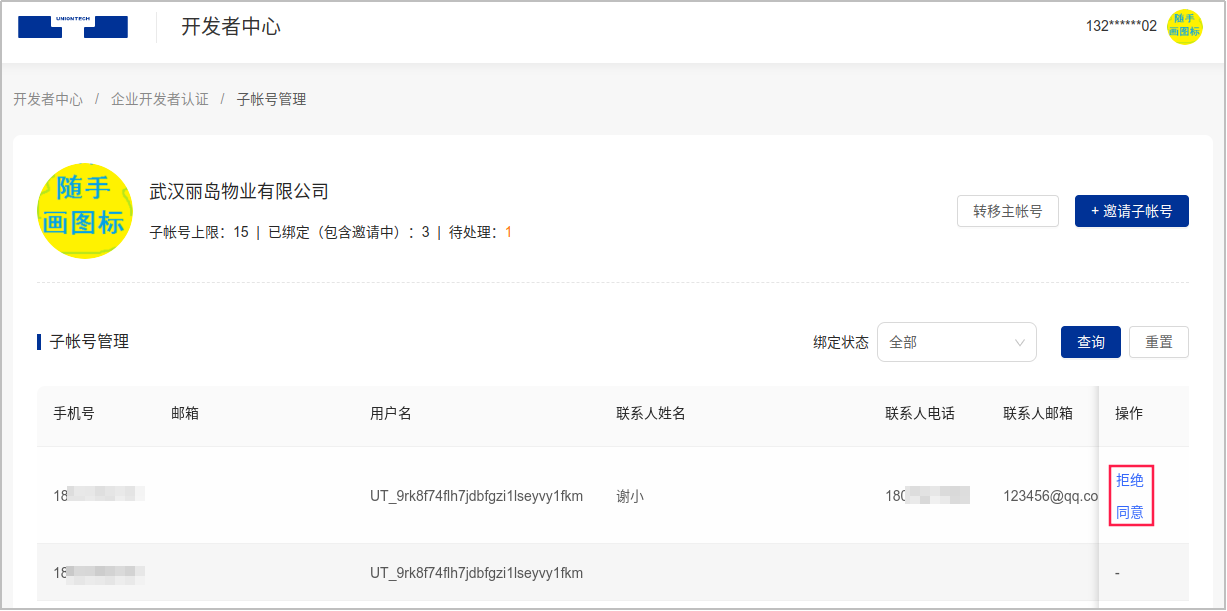Image resolution: width=1227 pixels, height=611 pixels.
Task: Click the orange 待处理 count number
Action: pos(508,232)
